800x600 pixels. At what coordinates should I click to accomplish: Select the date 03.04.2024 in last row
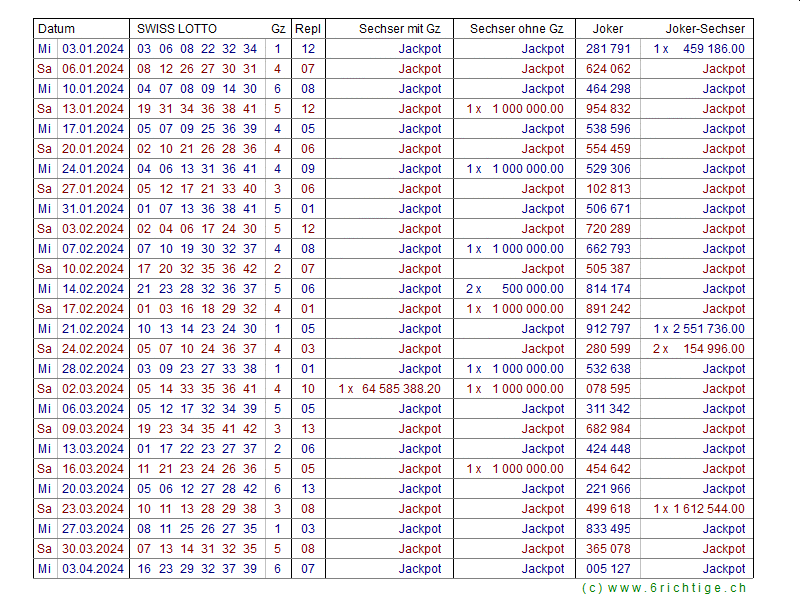[93, 569]
